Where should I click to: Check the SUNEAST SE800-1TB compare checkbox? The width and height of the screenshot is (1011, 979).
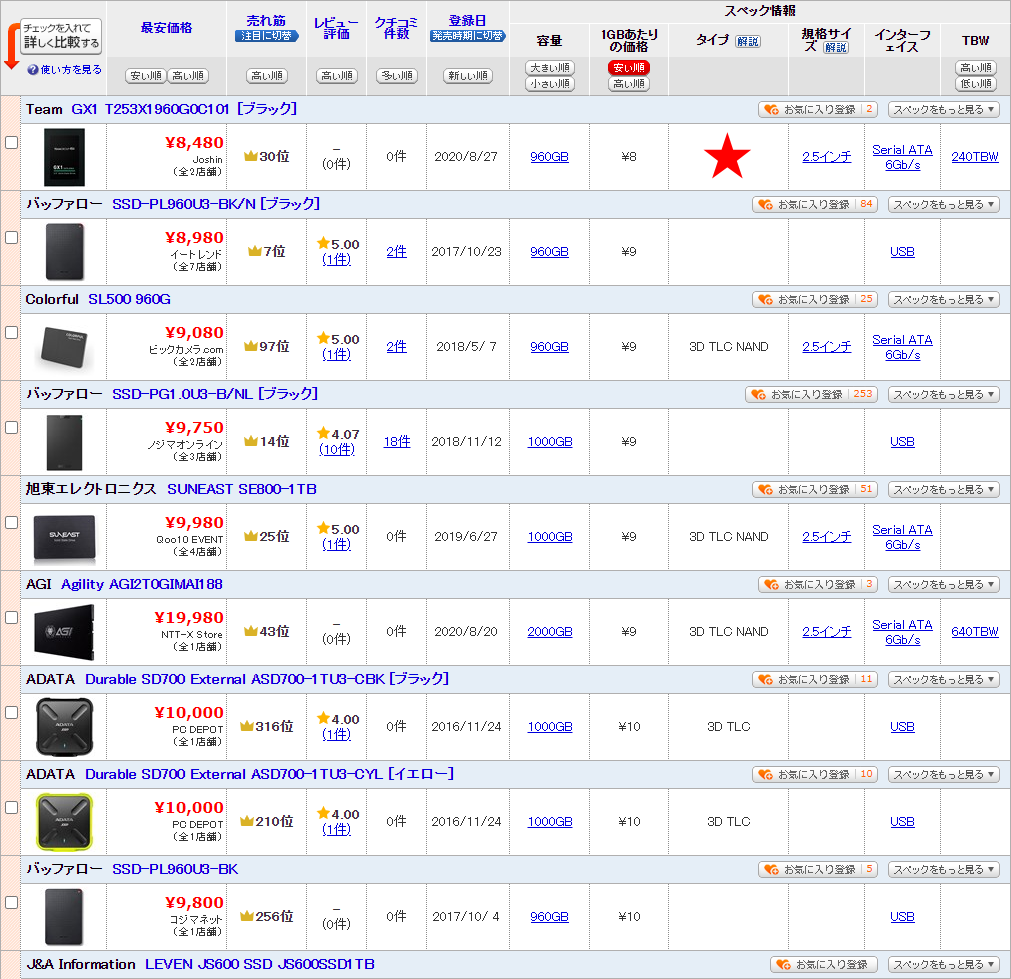click(x=12, y=522)
